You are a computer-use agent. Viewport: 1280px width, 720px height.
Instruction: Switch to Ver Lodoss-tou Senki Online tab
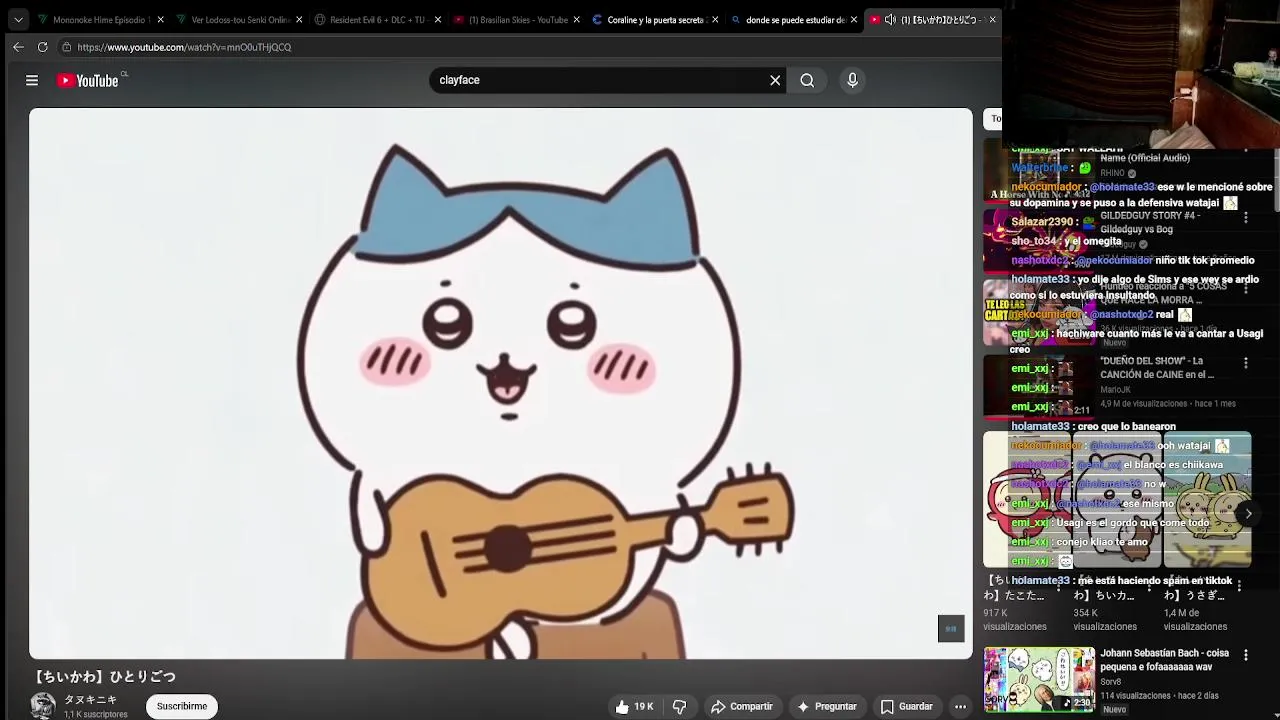[238, 19]
